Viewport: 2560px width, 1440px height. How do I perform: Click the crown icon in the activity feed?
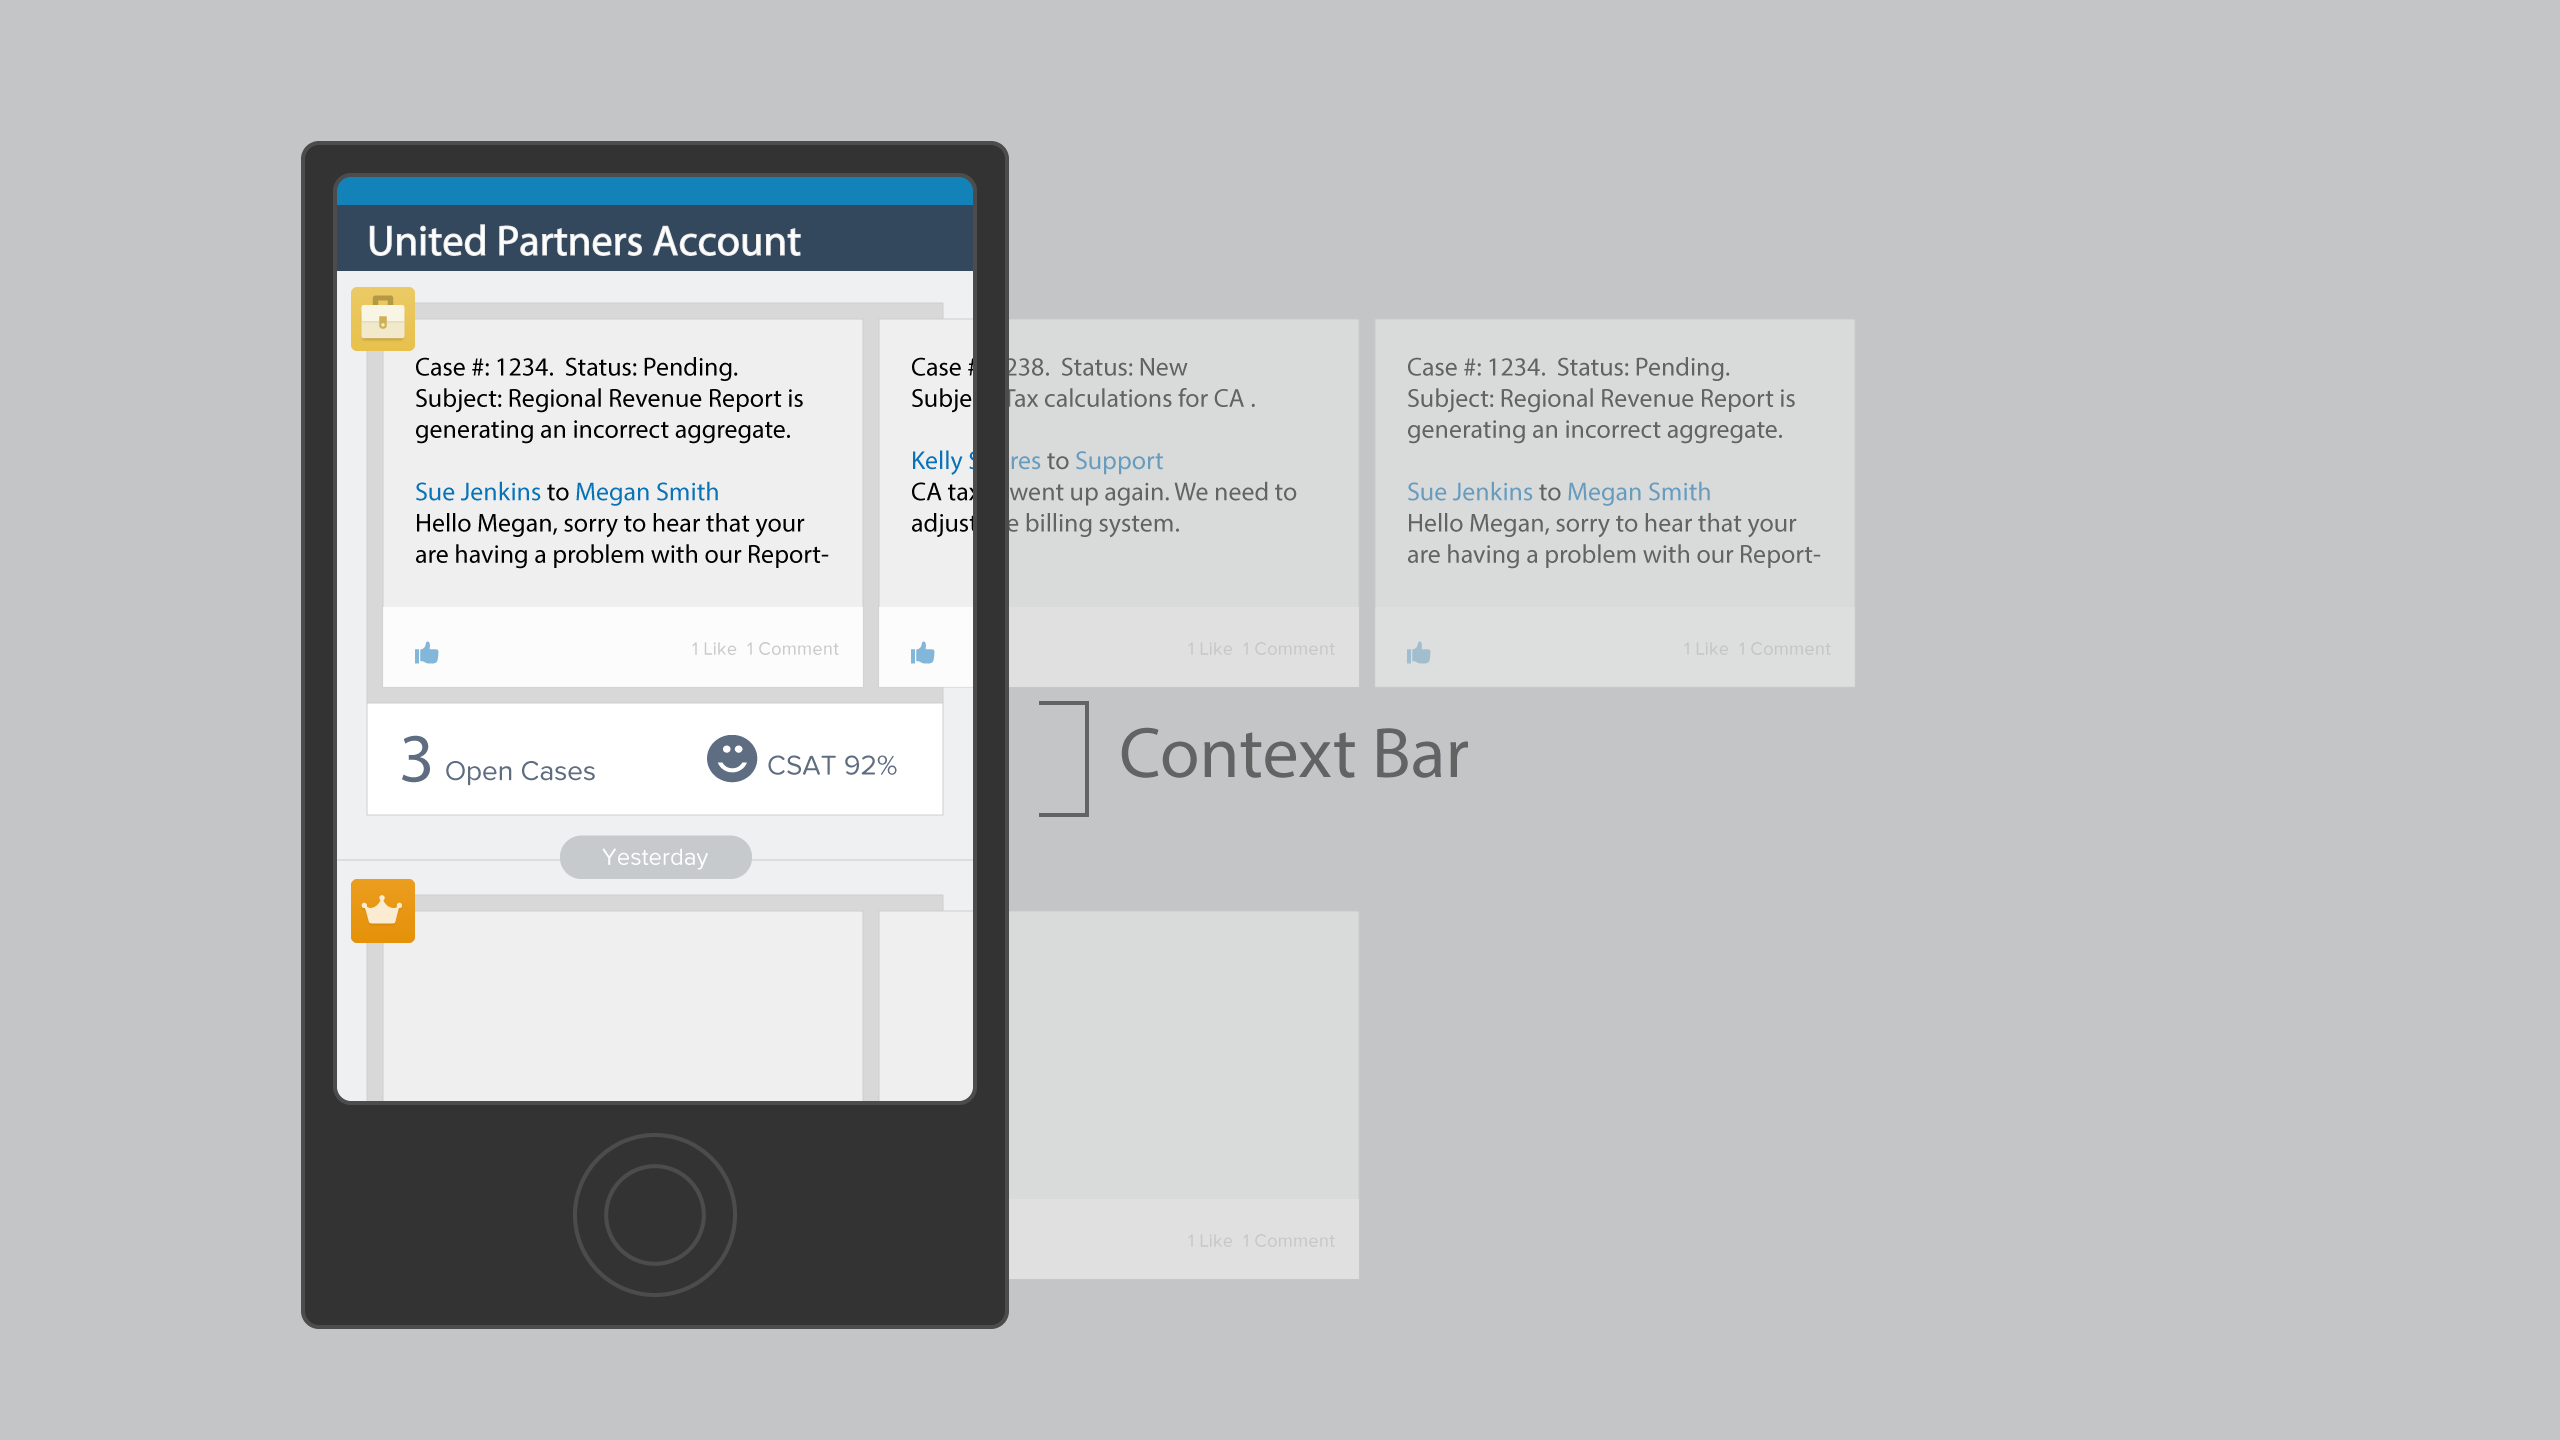coord(383,911)
